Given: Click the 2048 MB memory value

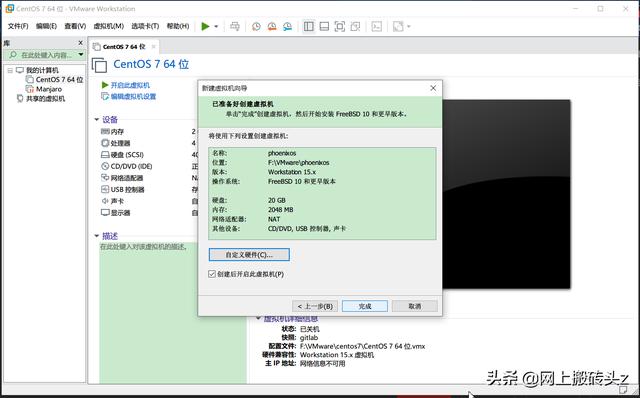Looking at the screenshot, I should click(280, 210).
